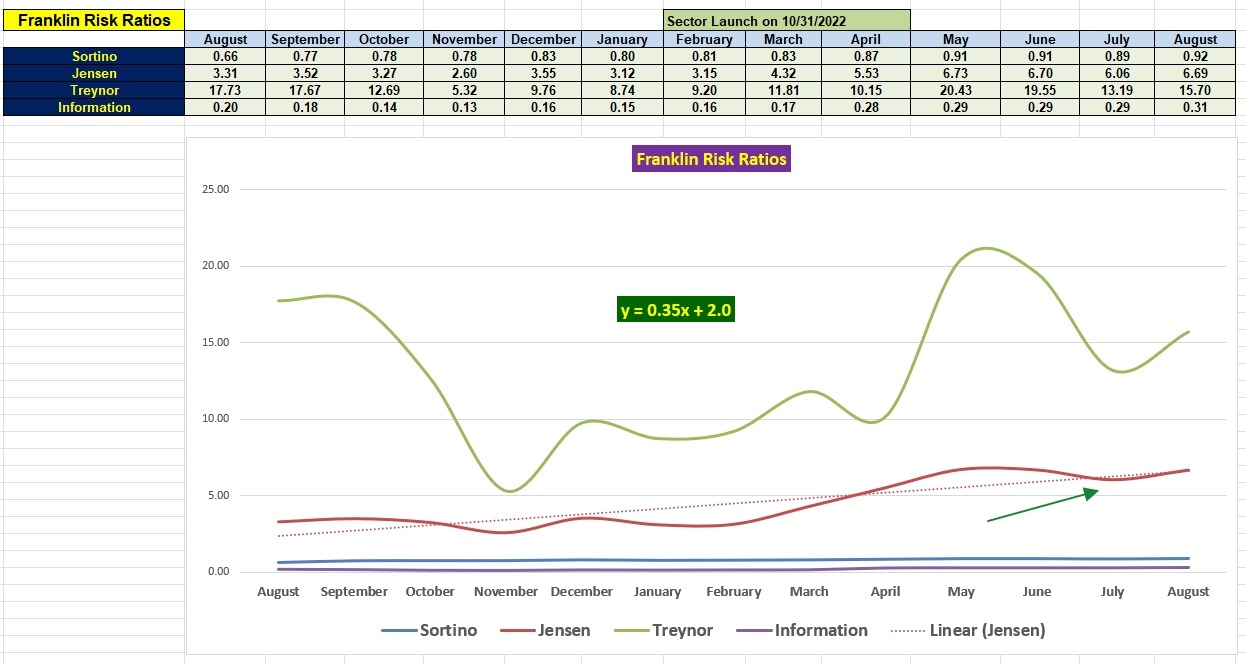Select the November column header cell
The image size is (1246, 664).
(x=464, y=39)
